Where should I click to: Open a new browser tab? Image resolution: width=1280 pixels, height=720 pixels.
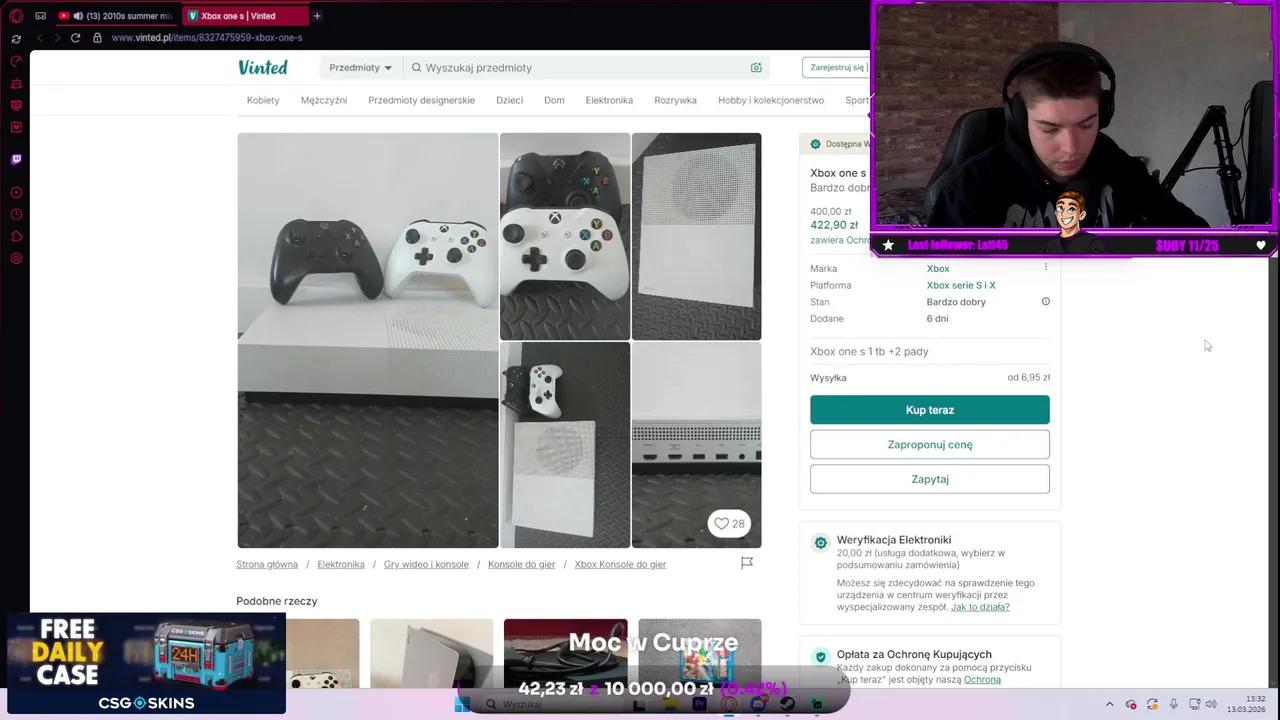[x=317, y=16]
